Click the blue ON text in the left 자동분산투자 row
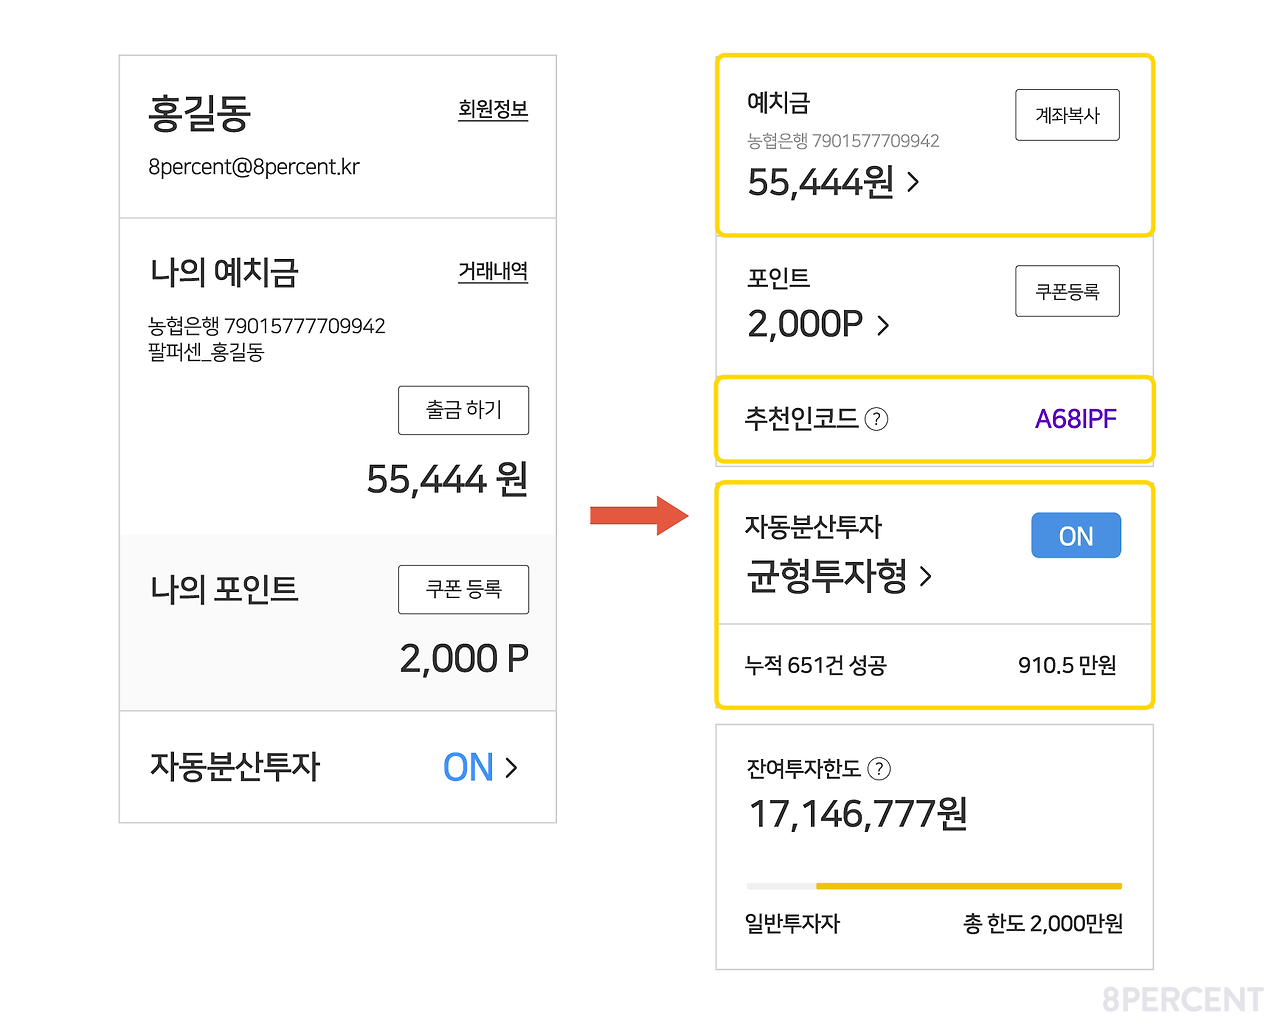The image size is (1280, 1031). [468, 767]
